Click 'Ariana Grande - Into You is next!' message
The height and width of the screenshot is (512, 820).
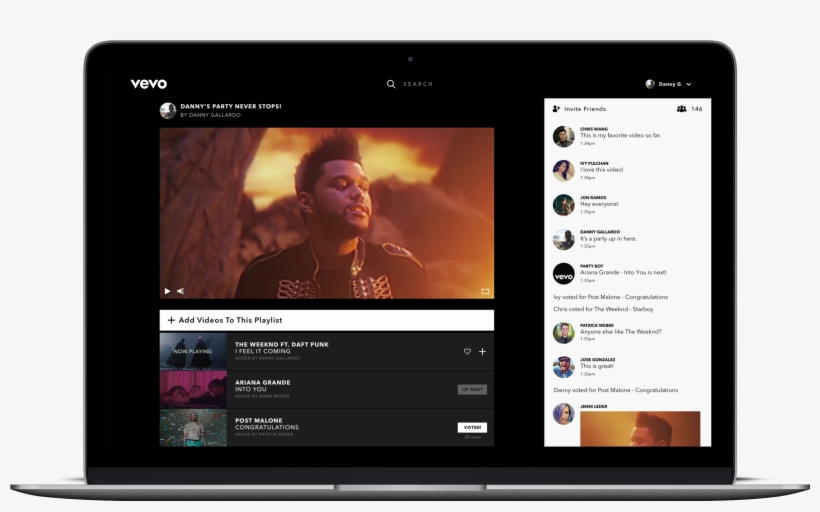[623, 272]
